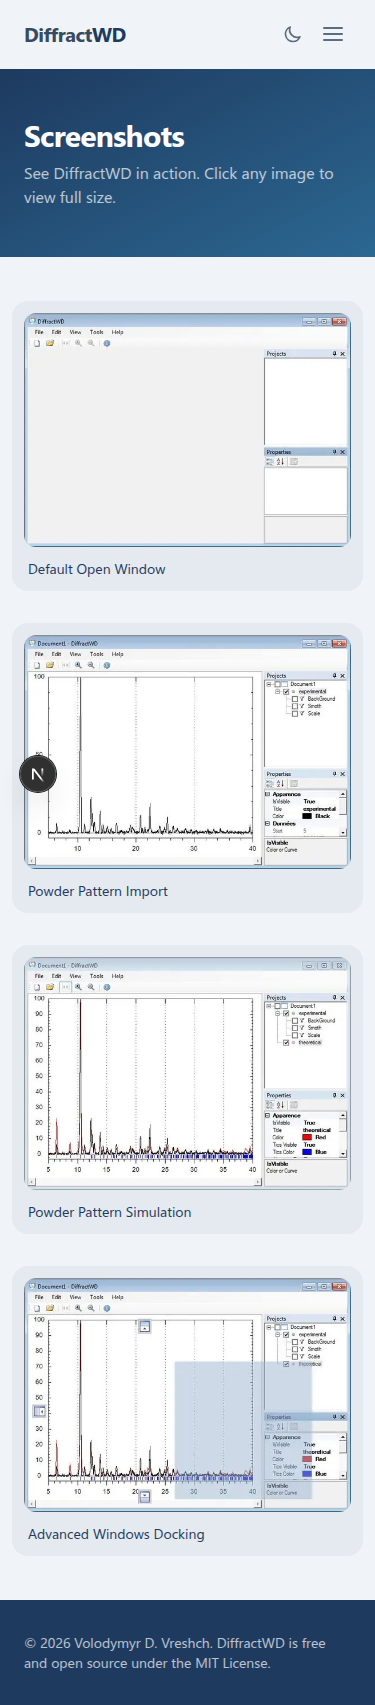Open the hamburger navigation menu
The image size is (375, 1705).
(x=333, y=34)
